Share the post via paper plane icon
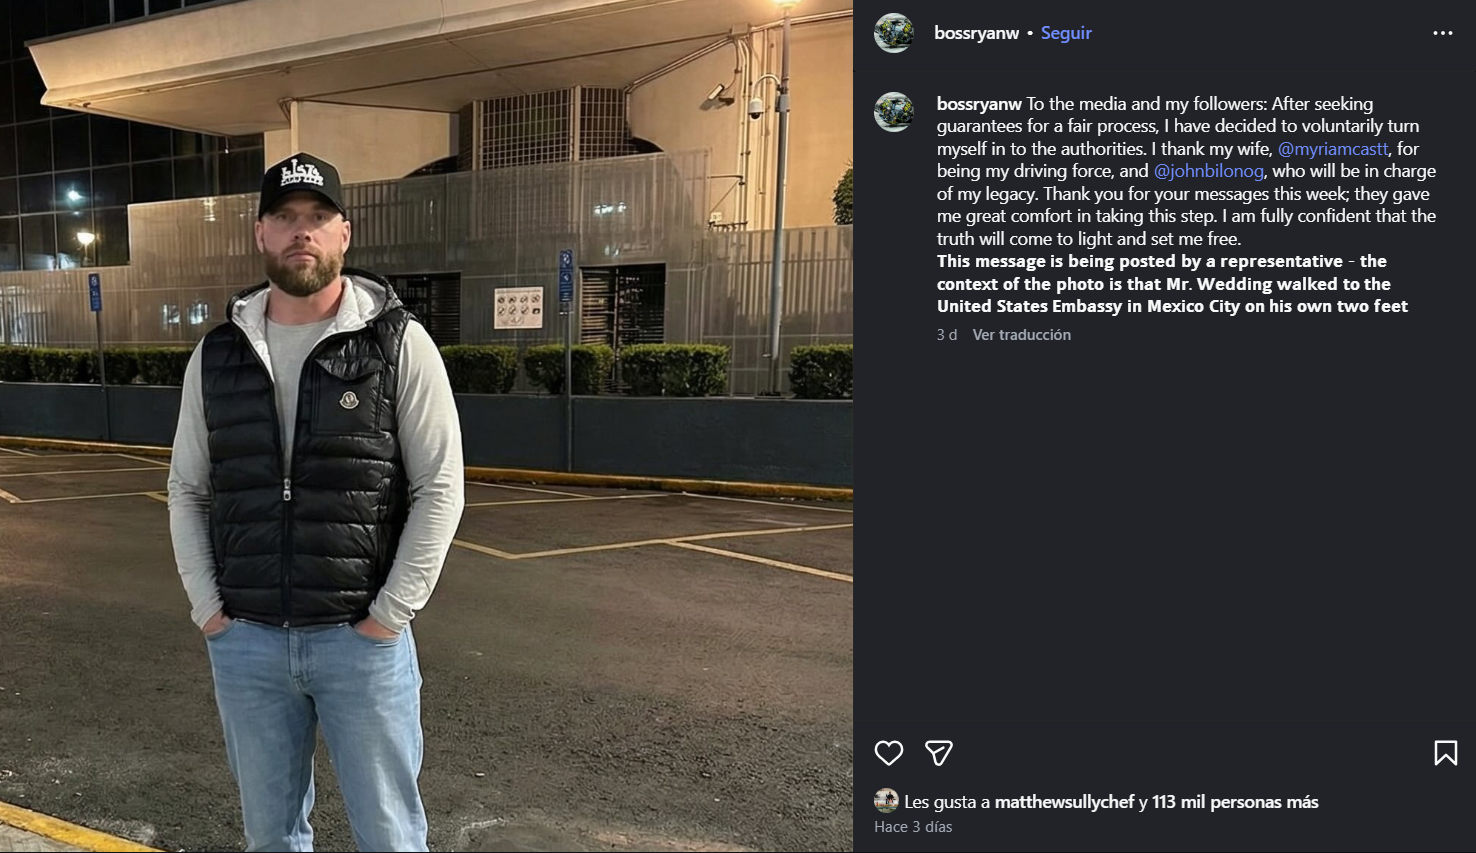1476x853 pixels. click(x=938, y=753)
